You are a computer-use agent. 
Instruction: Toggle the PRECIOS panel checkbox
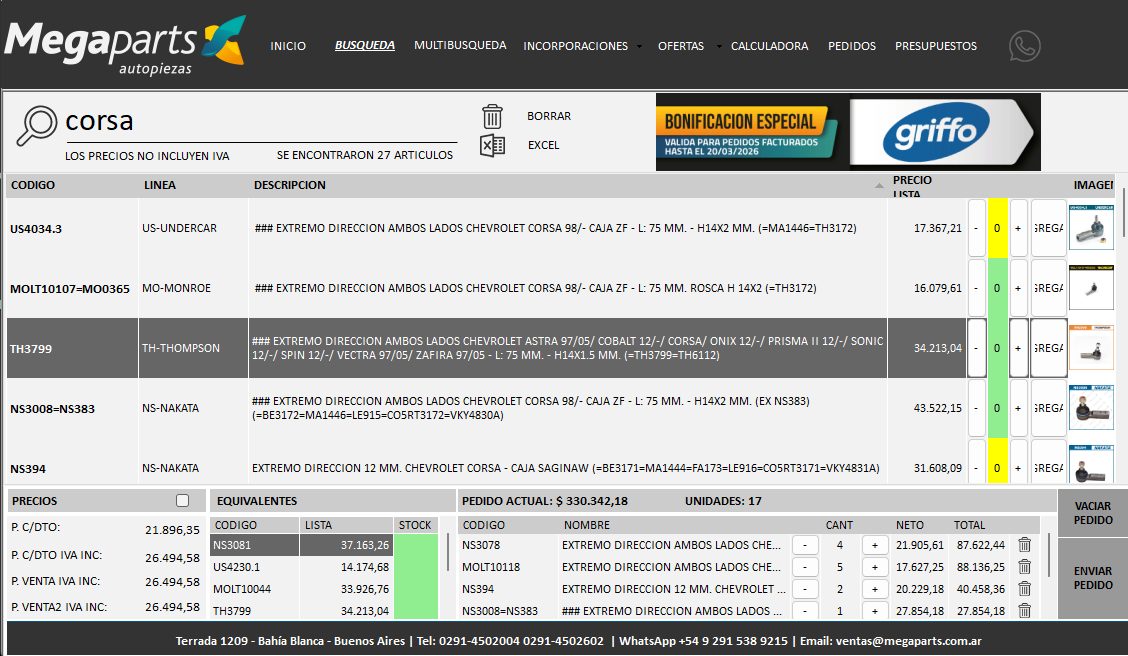tap(182, 501)
